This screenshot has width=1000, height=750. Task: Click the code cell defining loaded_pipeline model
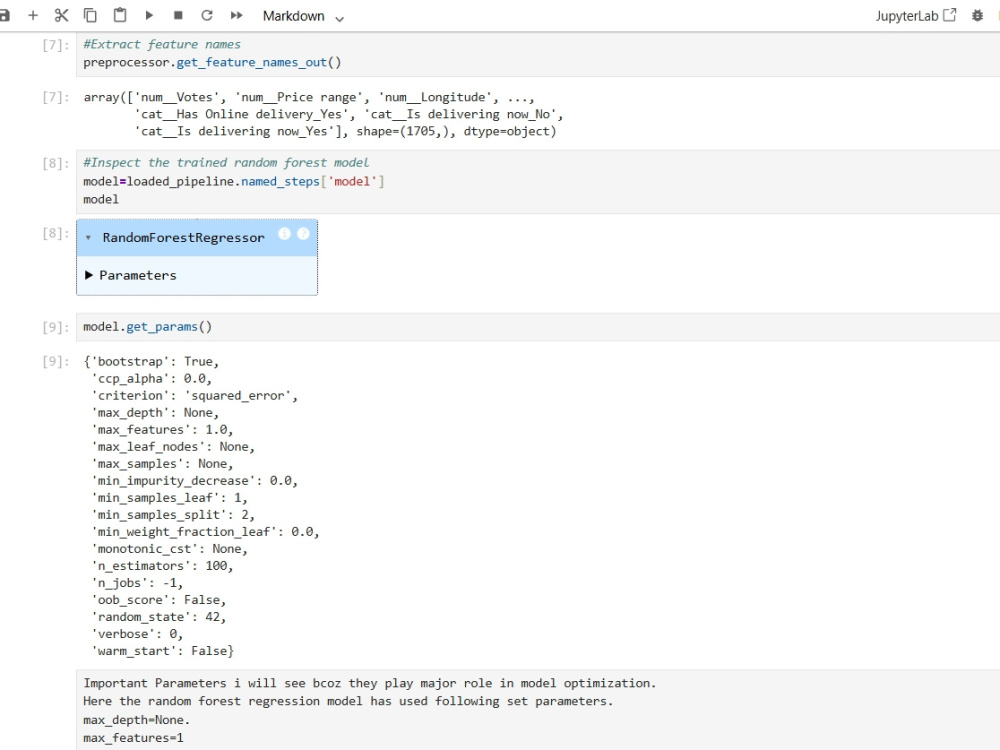point(538,182)
